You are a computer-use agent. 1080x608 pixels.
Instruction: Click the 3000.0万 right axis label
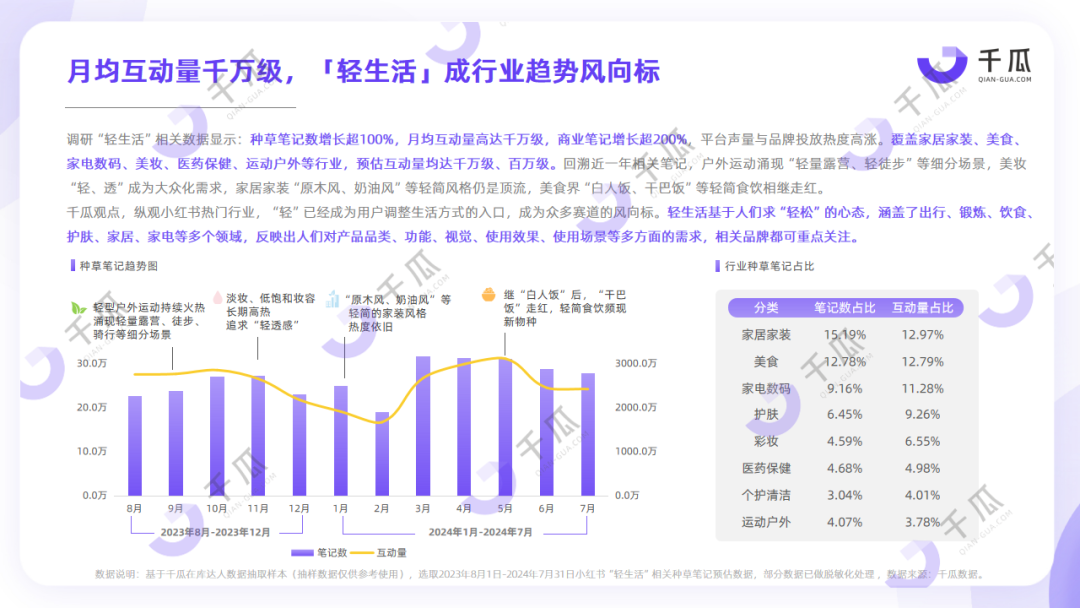636,363
